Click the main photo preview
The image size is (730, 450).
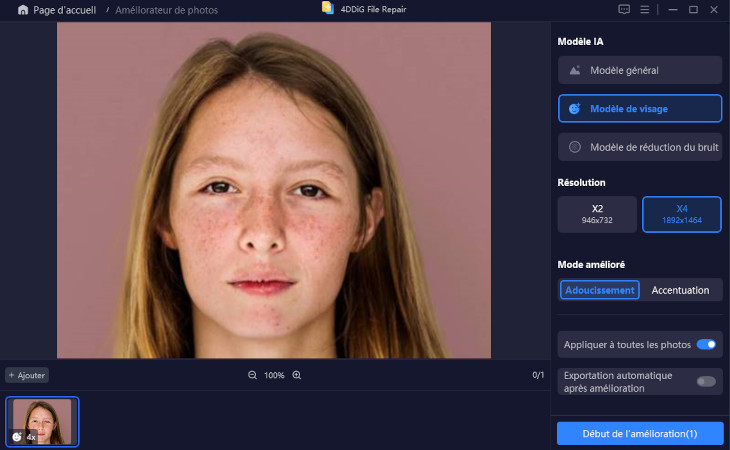coord(274,190)
